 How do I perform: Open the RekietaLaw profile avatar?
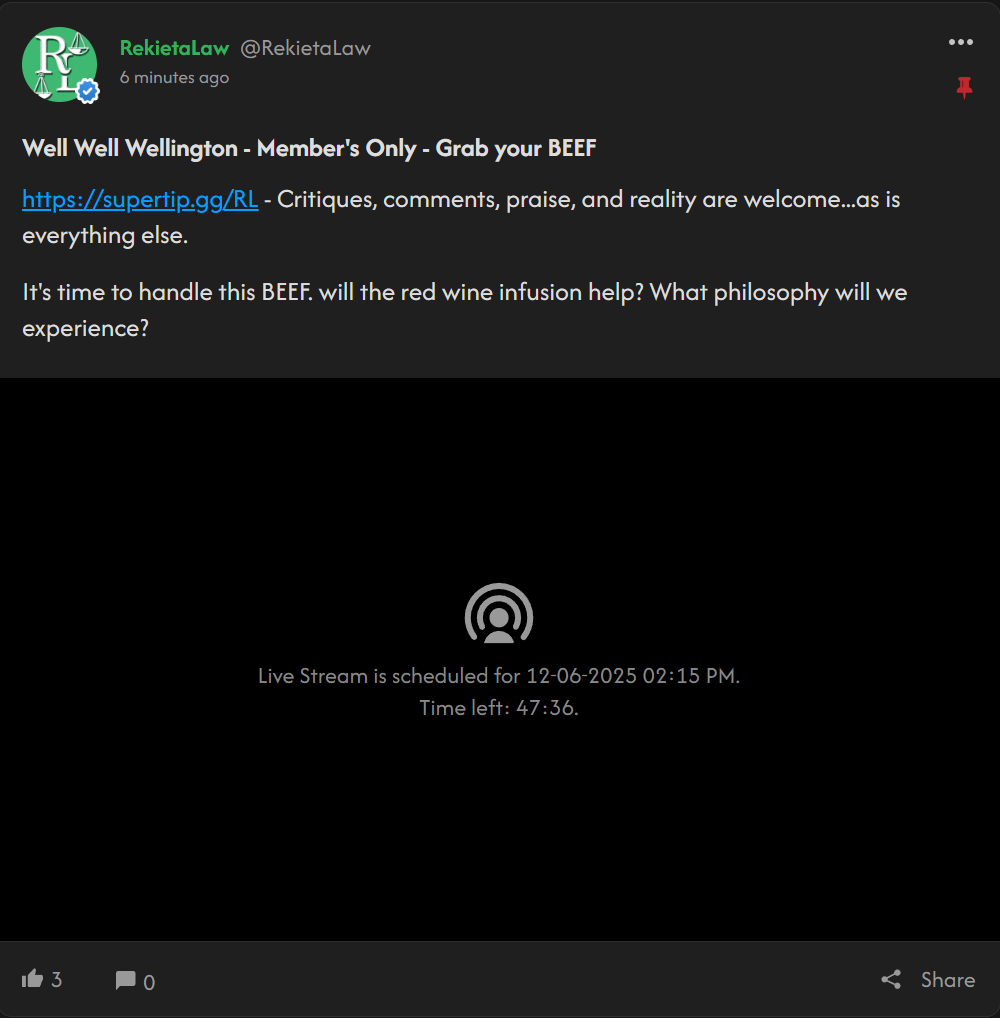[x=60, y=64]
